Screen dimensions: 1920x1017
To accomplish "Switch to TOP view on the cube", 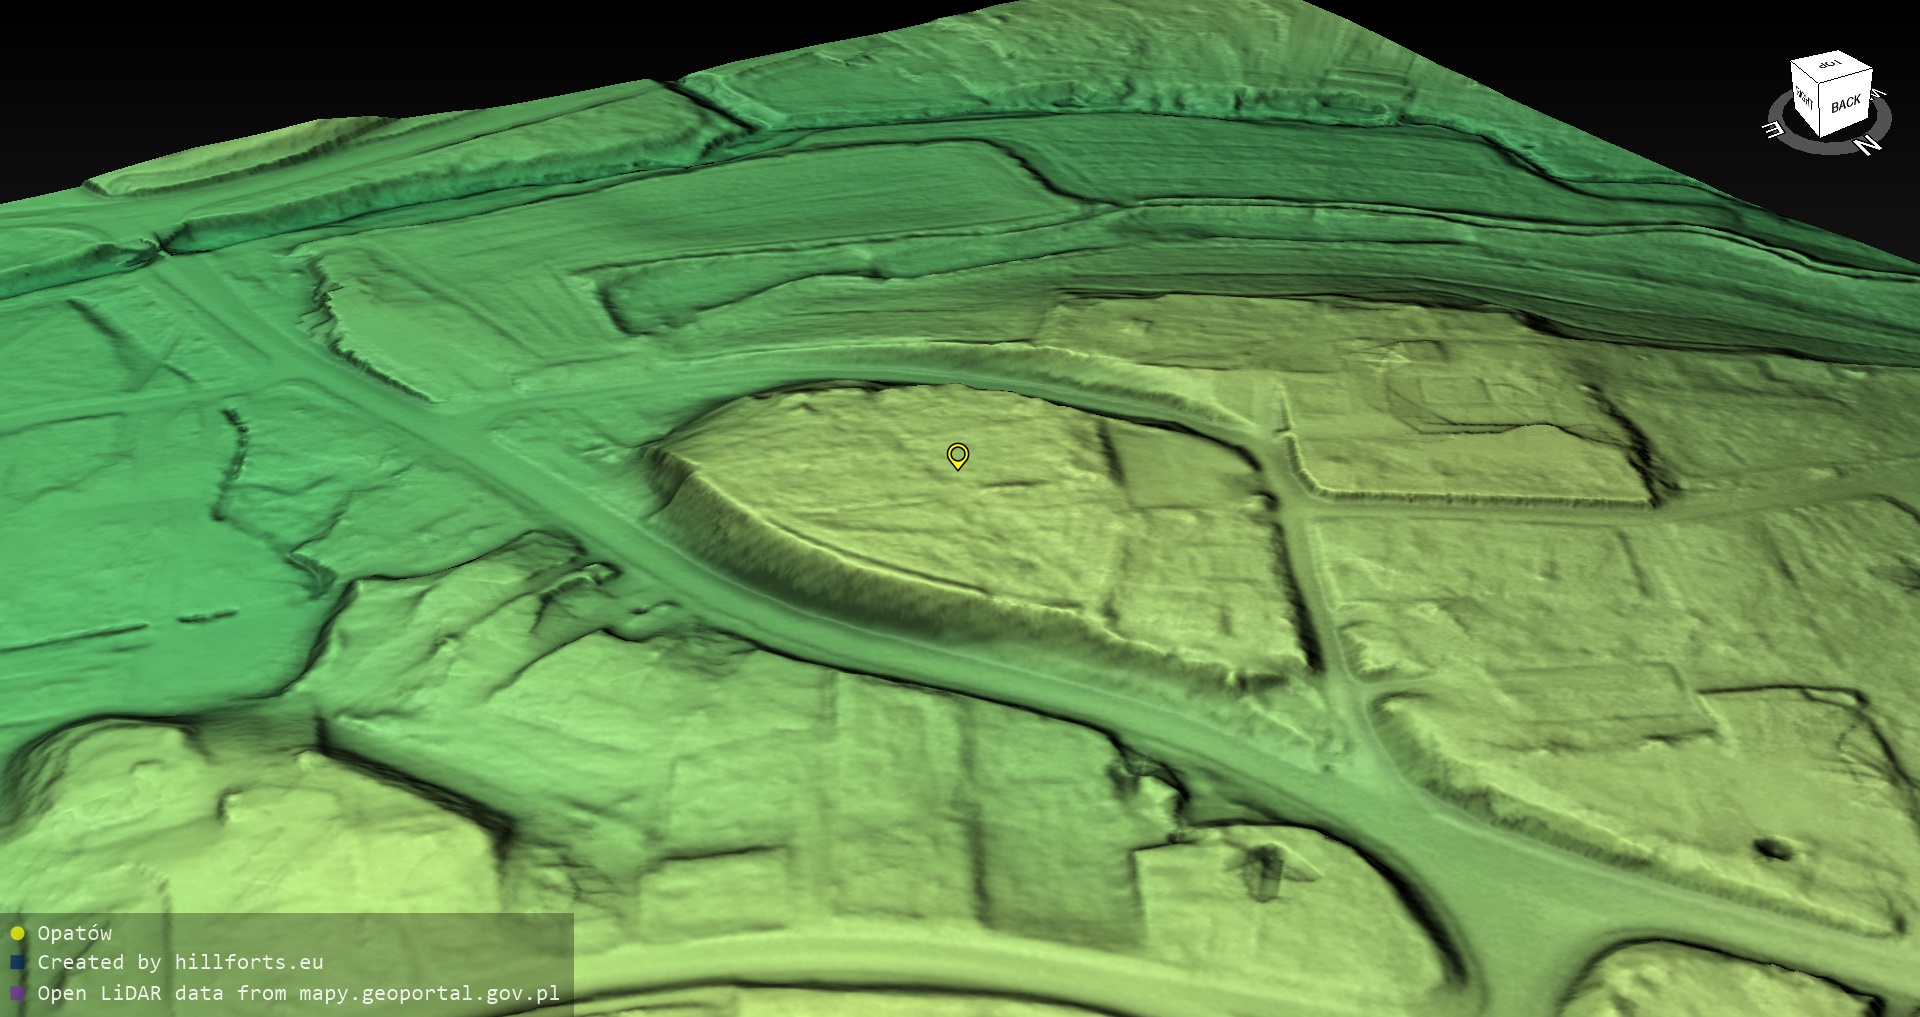I will (x=1829, y=65).
